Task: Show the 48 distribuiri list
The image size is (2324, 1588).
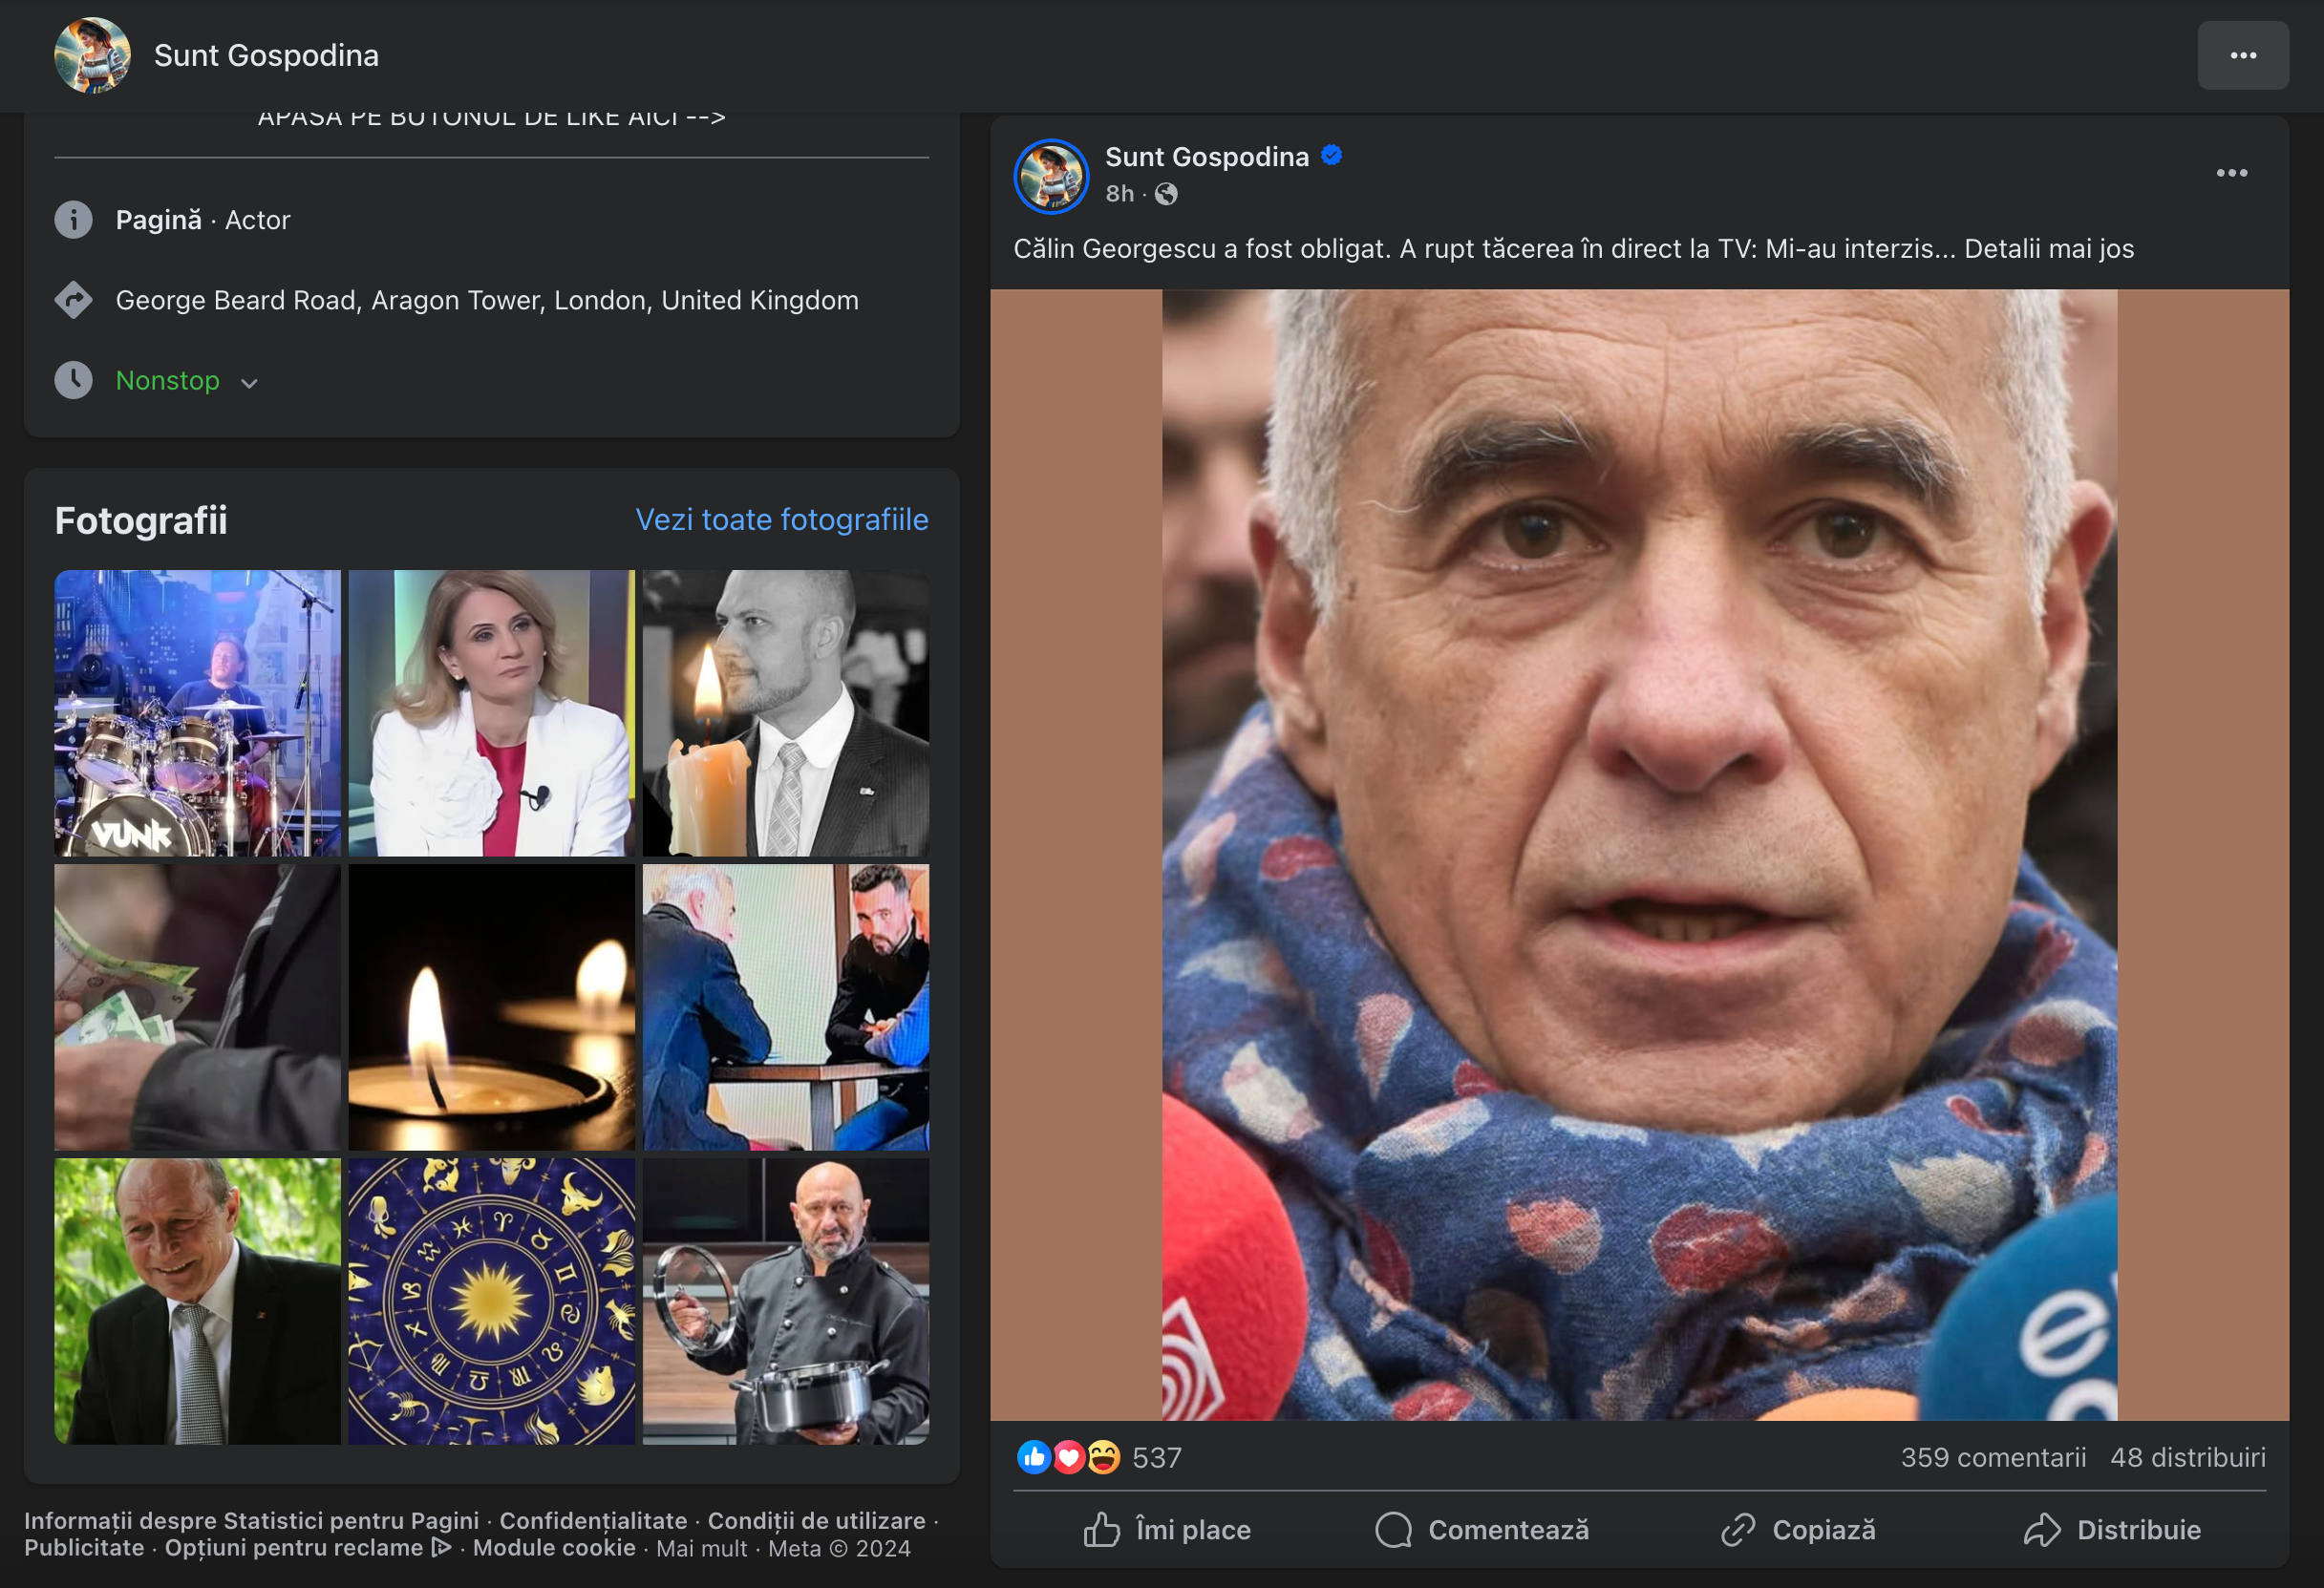Action: pos(2187,1457)
